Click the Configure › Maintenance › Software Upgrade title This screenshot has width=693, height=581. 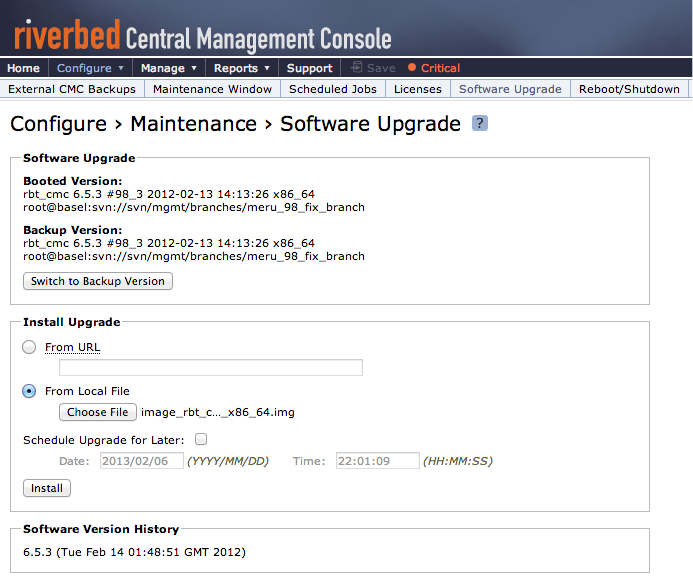[236, 124]
